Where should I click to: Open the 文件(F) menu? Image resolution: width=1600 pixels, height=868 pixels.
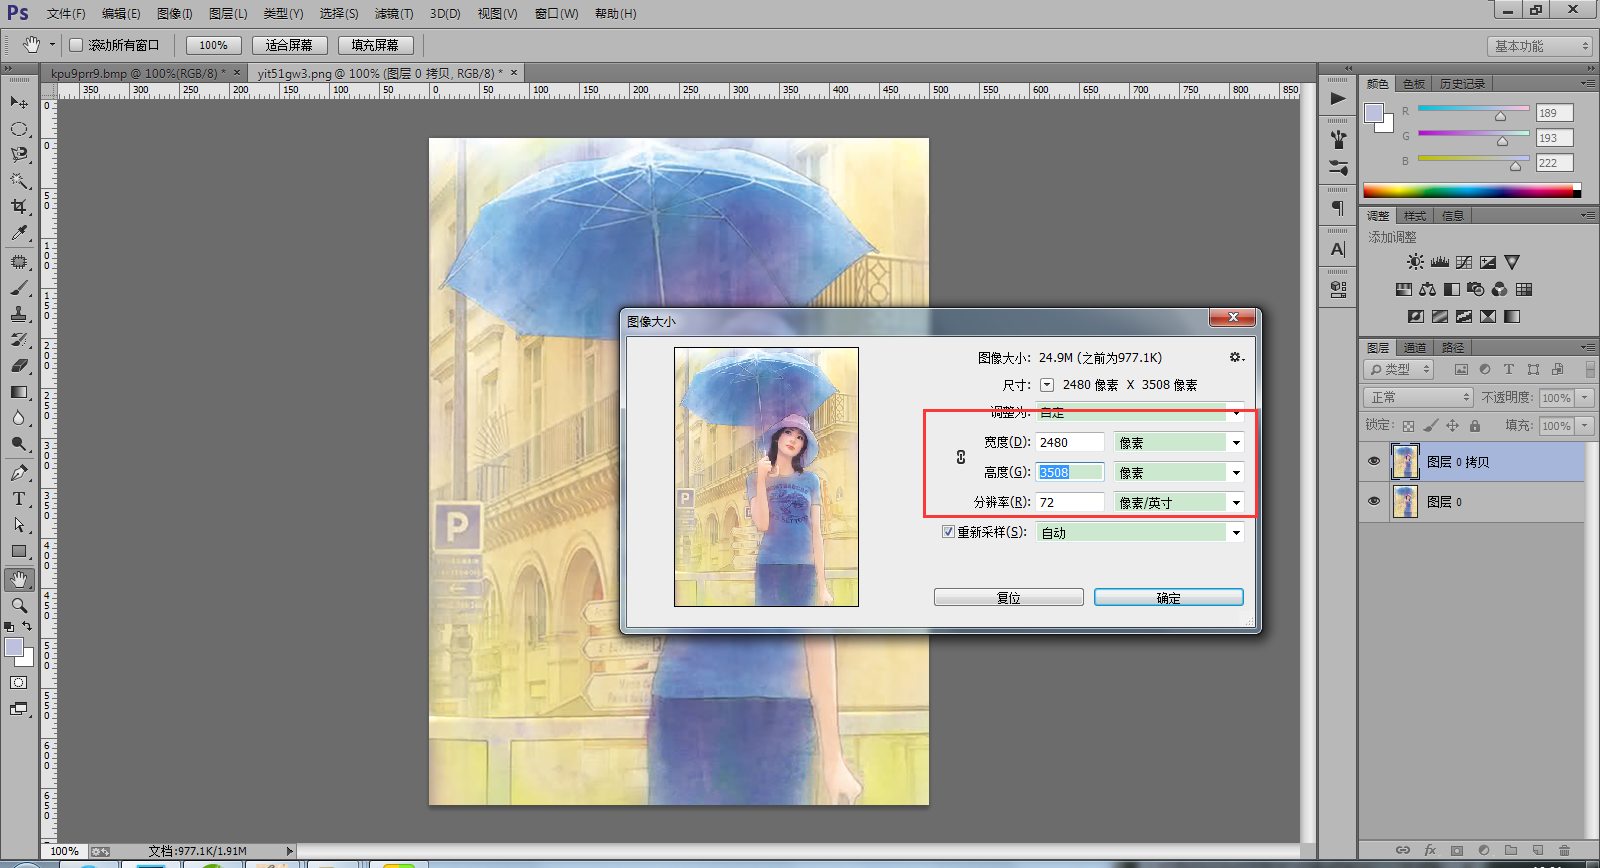[x=66, y=14]
